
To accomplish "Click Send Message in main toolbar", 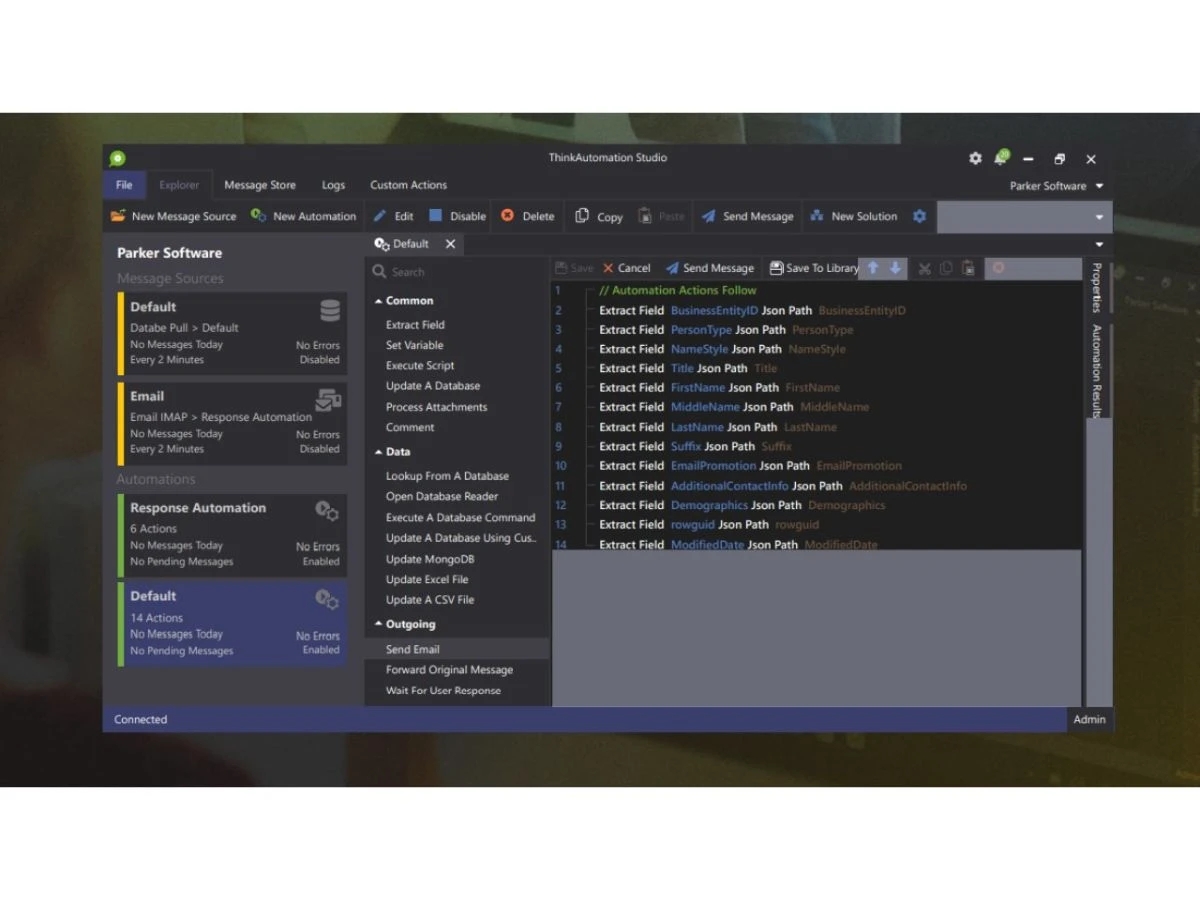I will pyautogui.click(x=747, y=216).
